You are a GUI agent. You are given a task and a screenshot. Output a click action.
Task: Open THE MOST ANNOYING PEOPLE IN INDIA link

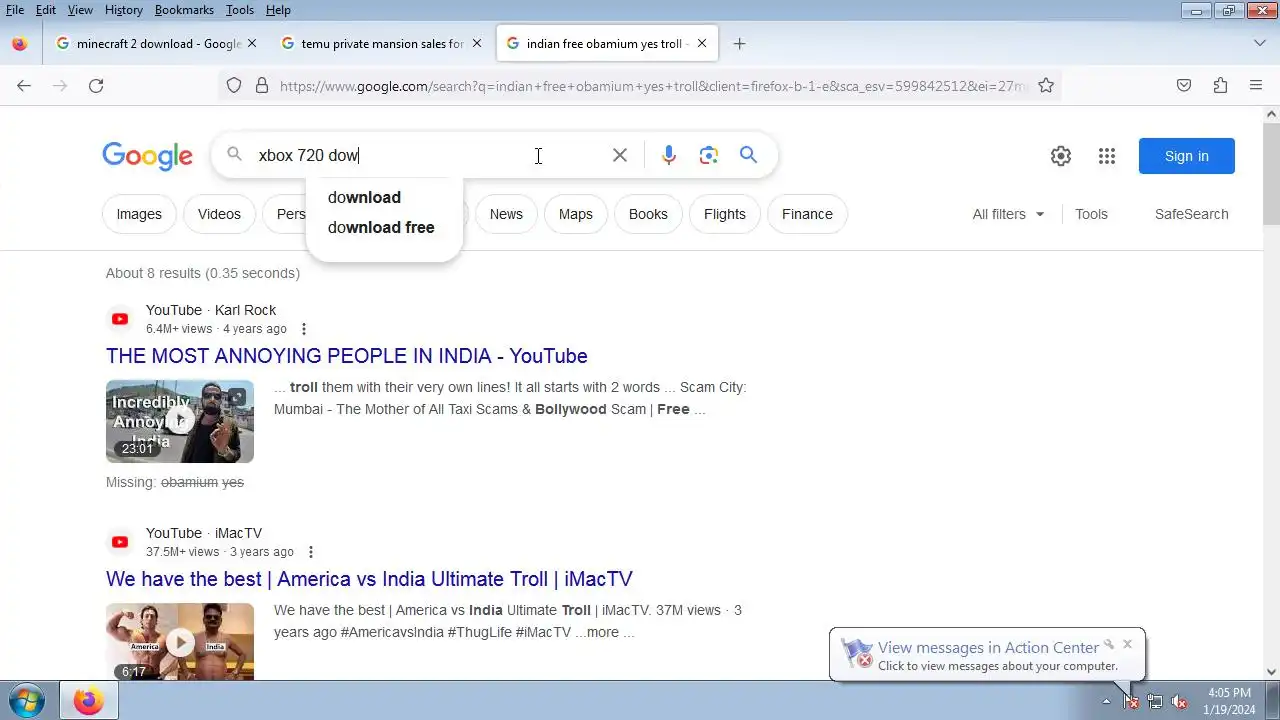347,356
